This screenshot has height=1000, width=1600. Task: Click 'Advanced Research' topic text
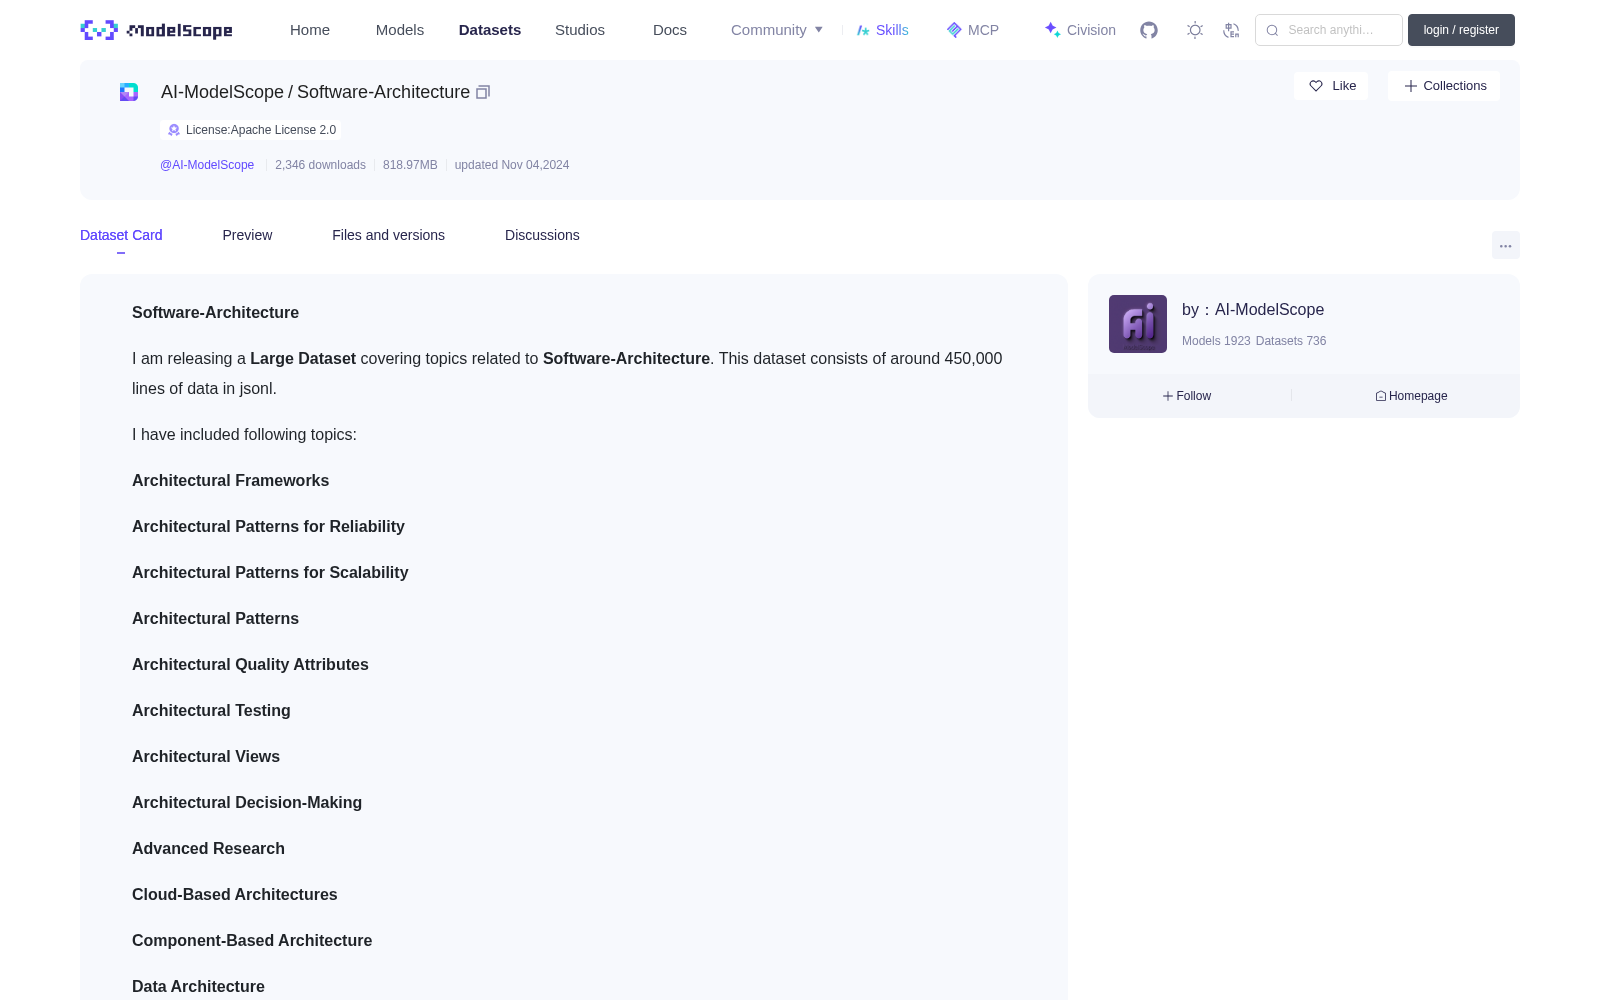[x=208, y=849]
